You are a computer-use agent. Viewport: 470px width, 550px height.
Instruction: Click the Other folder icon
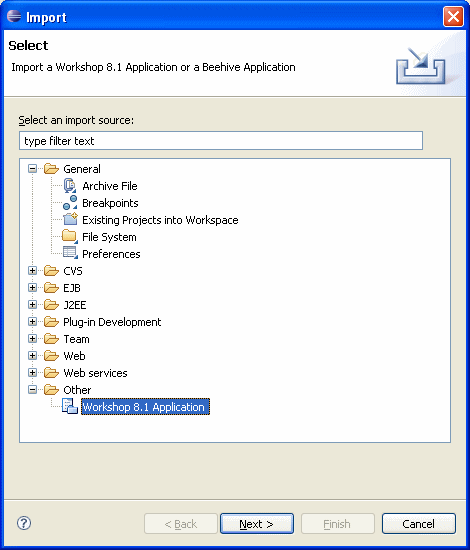[51, 390]
